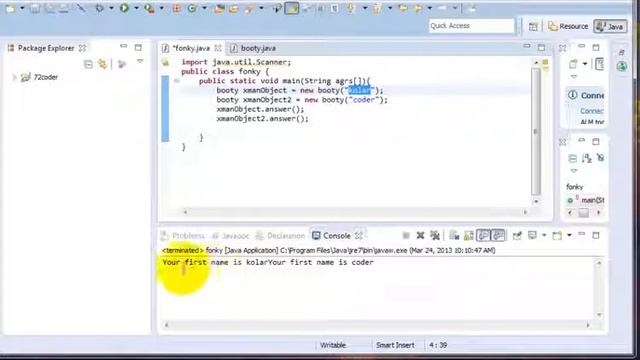Switch to the Resource perspective

[x=568, y=26]
